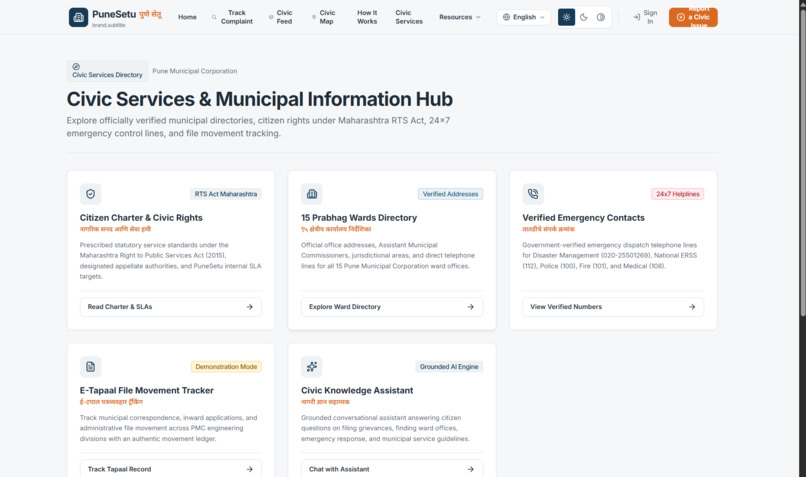Click Track Tapaal Record button

tap(171, 469)
